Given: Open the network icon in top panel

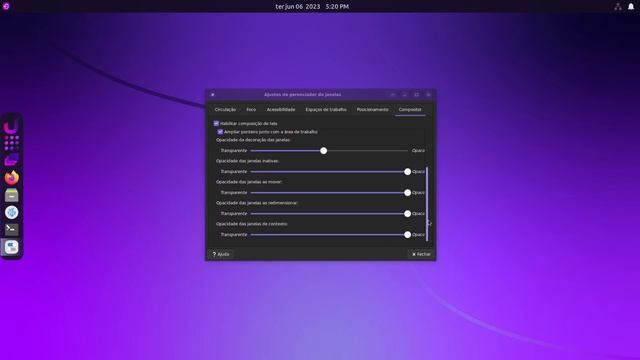Looking at the screenshot, I should (x=618, y=6).
